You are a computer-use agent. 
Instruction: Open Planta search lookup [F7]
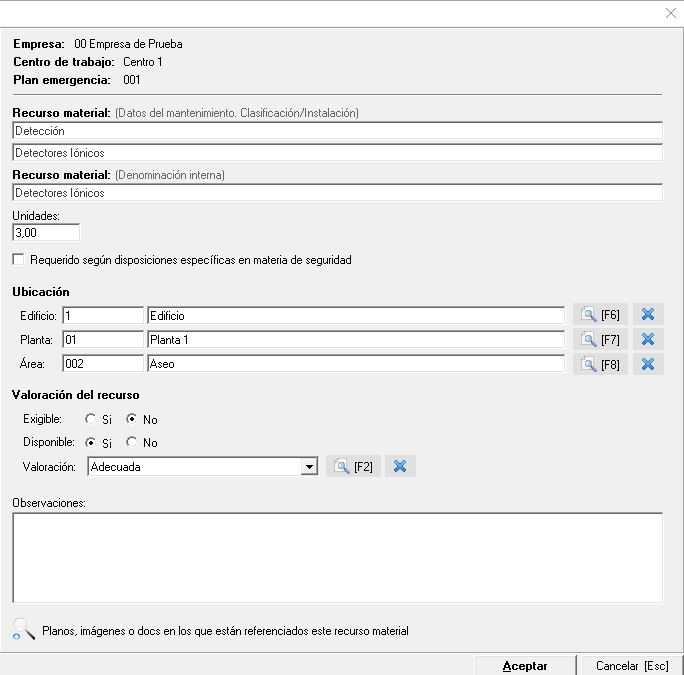pyautogui.click(x=600, y=340)
